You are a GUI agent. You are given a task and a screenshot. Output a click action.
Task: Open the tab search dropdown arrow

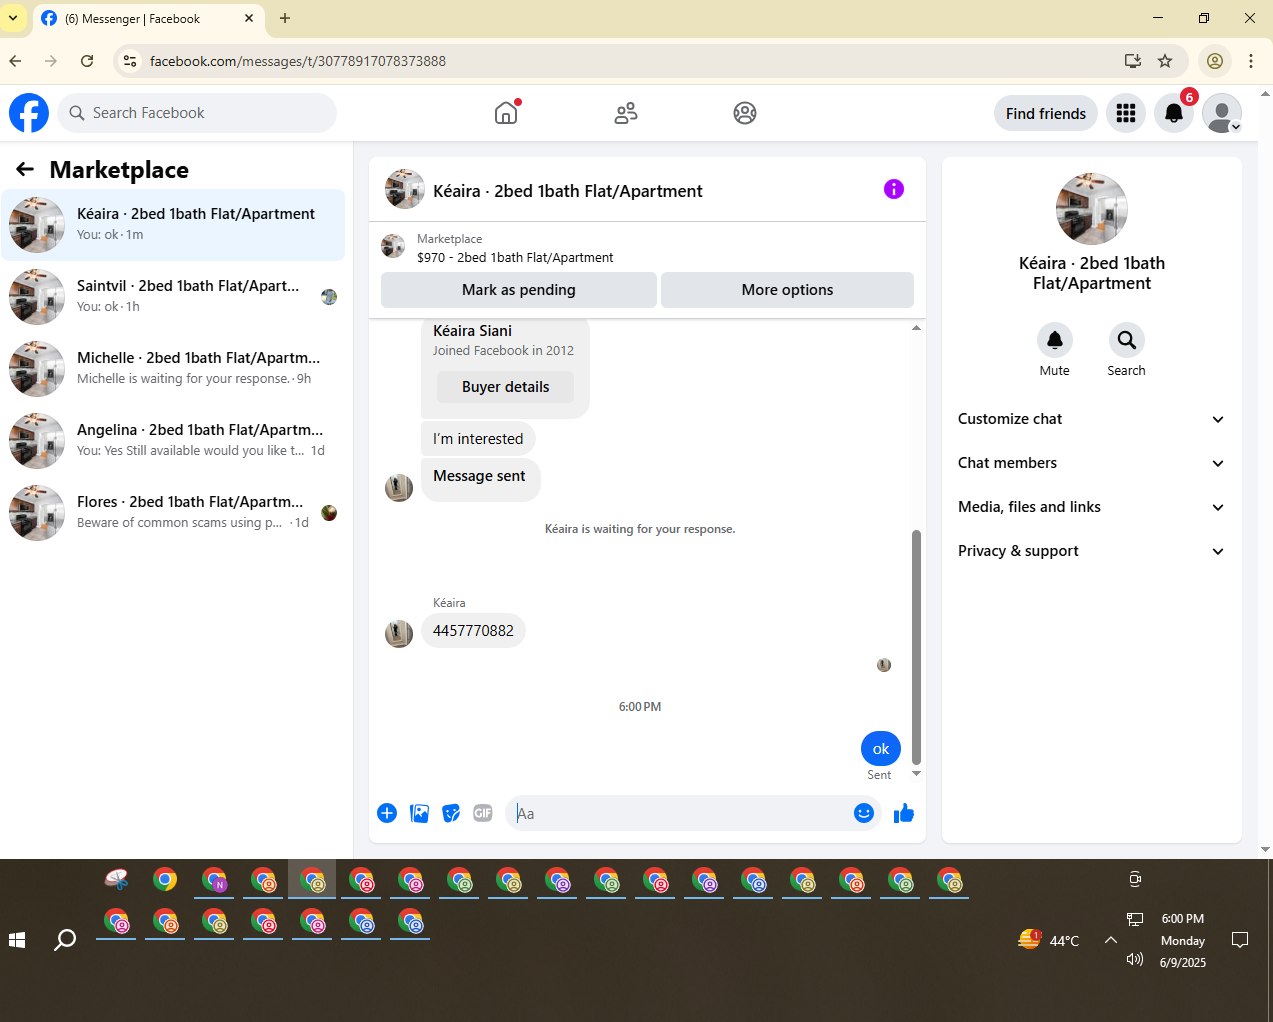coord(13,18)
